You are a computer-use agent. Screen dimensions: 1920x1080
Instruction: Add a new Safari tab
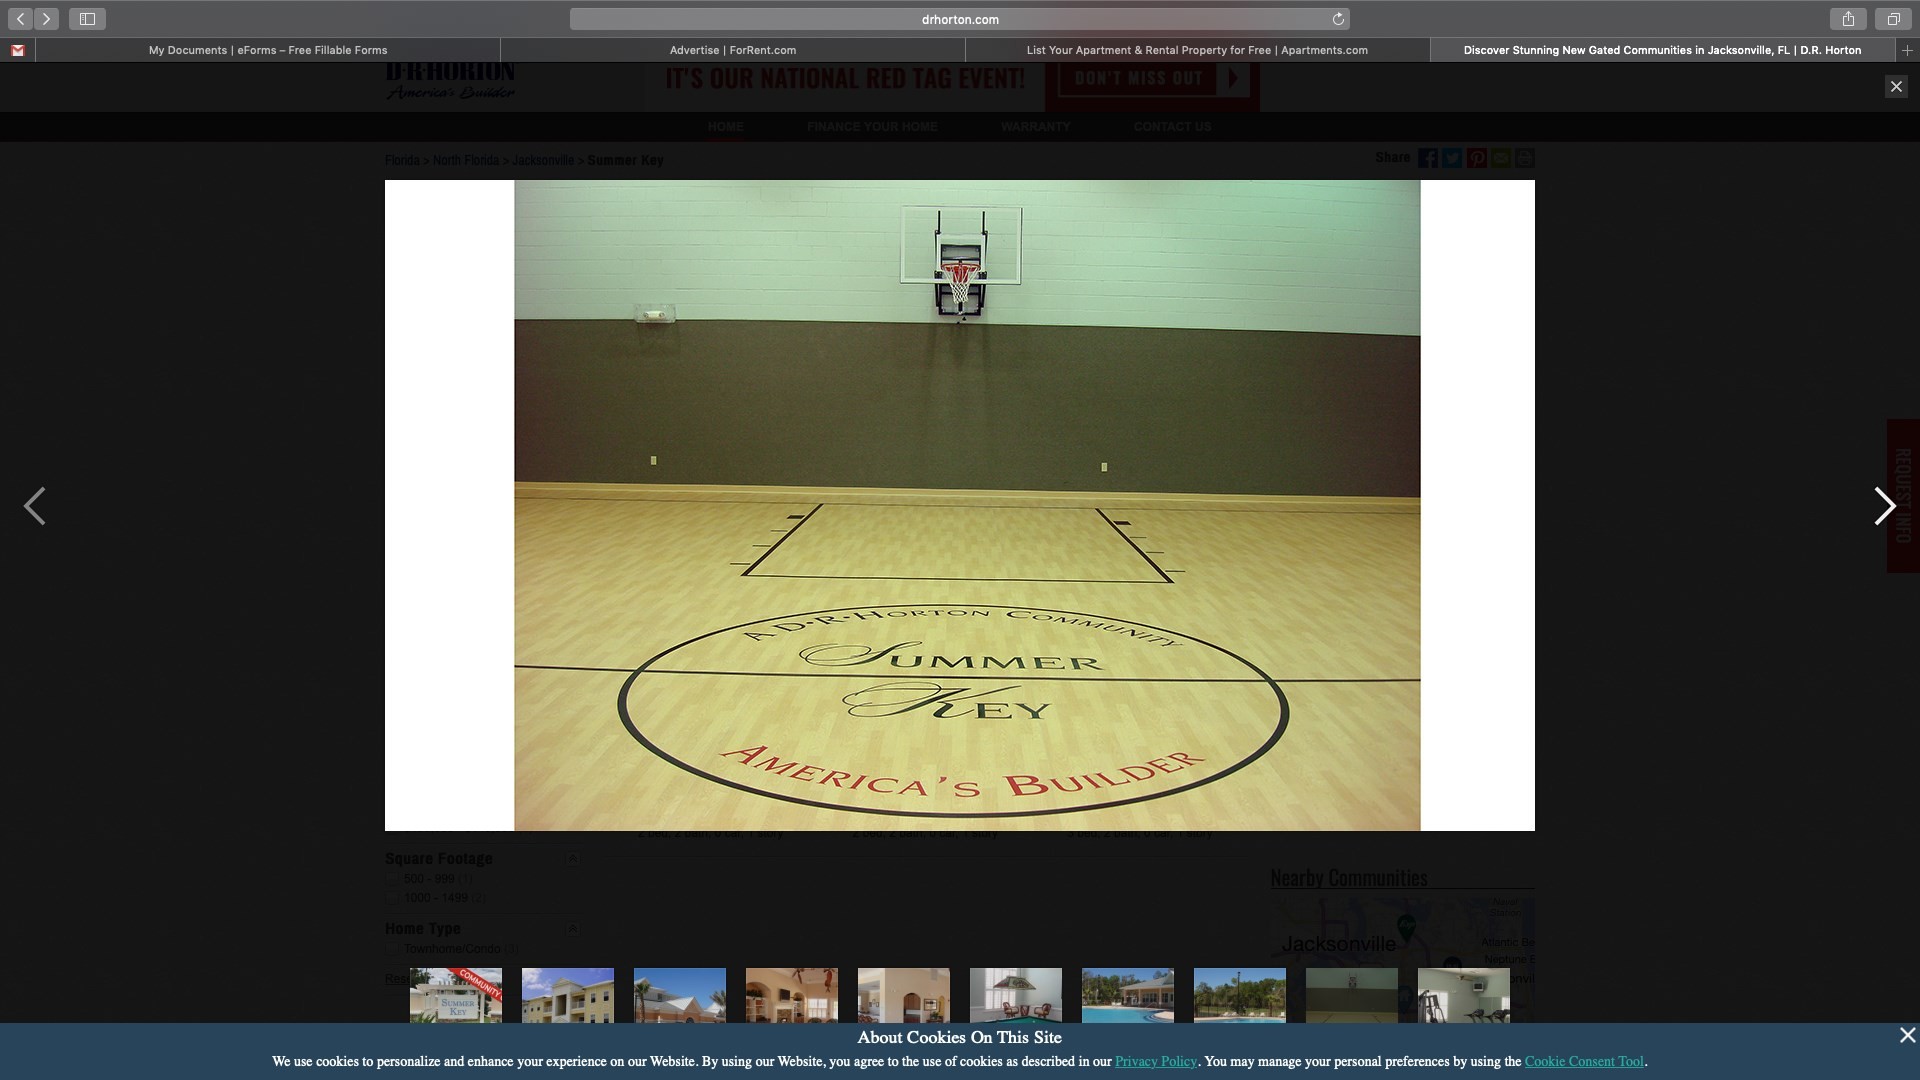(x=1907, y=50)
